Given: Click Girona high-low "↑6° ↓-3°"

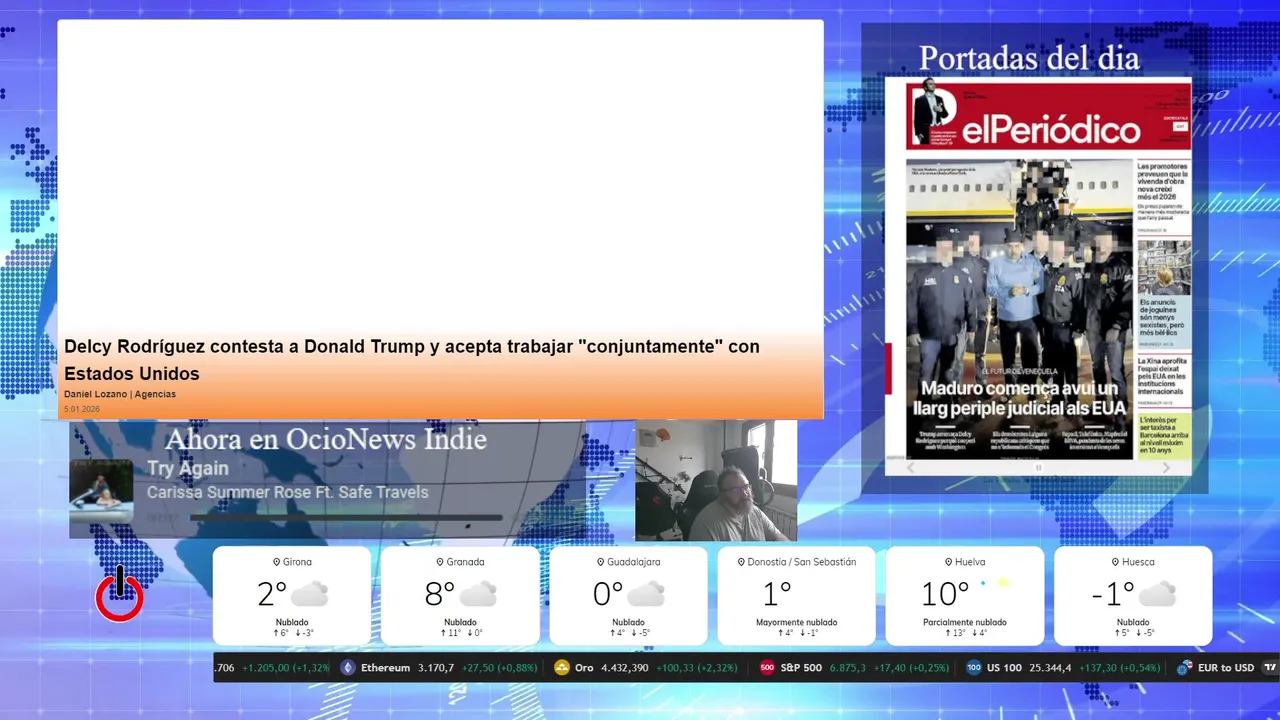Looking at the screenshot, I should pos(292,633).
